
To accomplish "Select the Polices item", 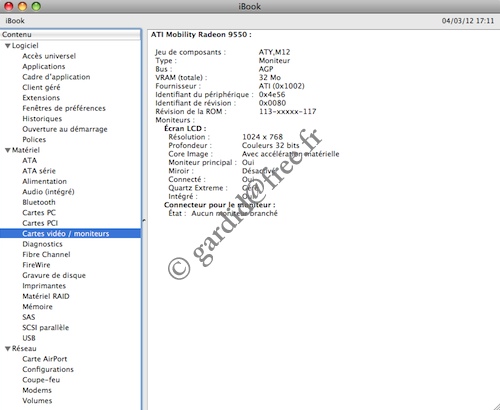I will (34, 140).
